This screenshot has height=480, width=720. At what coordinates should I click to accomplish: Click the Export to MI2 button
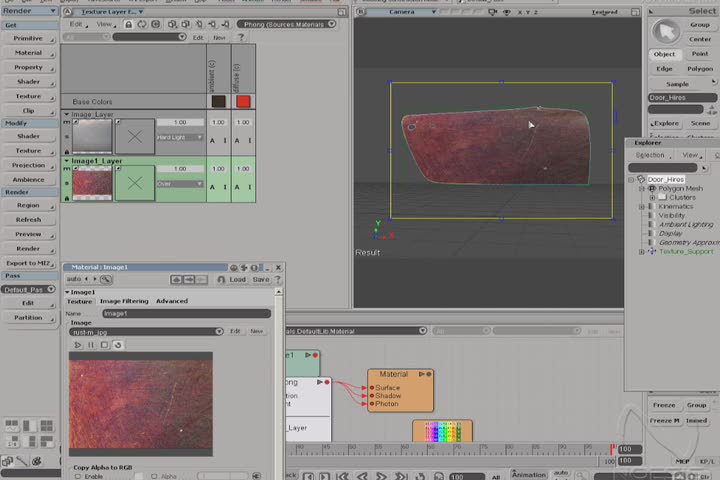tap(29, 263)
